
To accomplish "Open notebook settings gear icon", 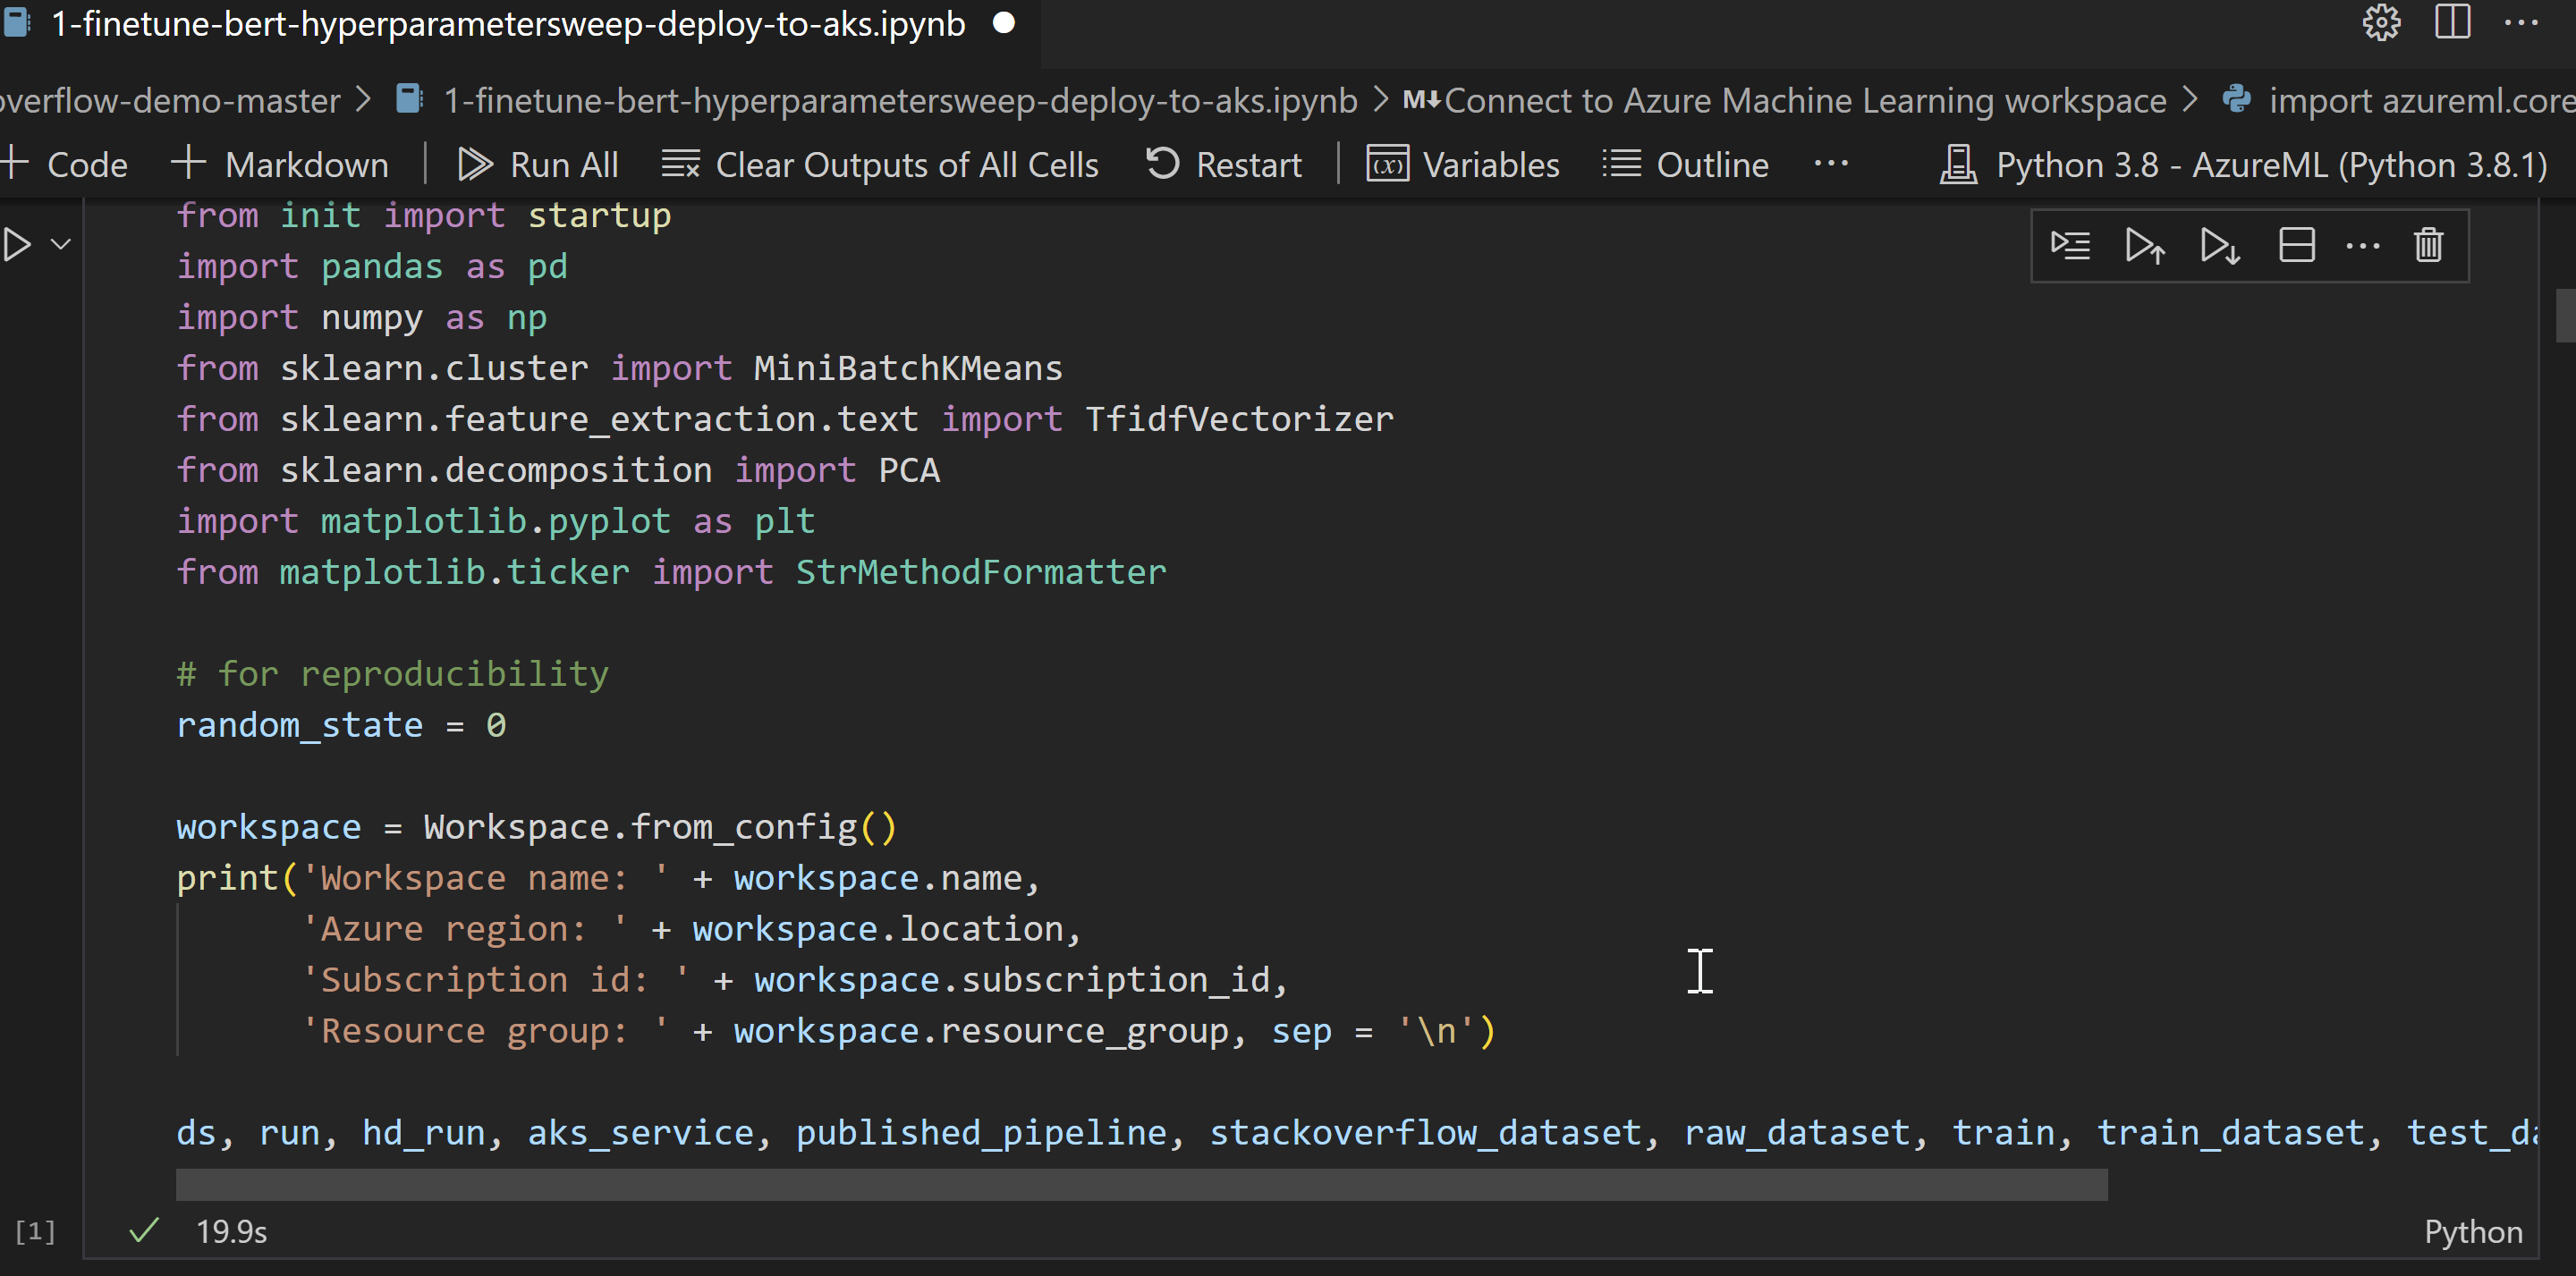I will 2381,23.
